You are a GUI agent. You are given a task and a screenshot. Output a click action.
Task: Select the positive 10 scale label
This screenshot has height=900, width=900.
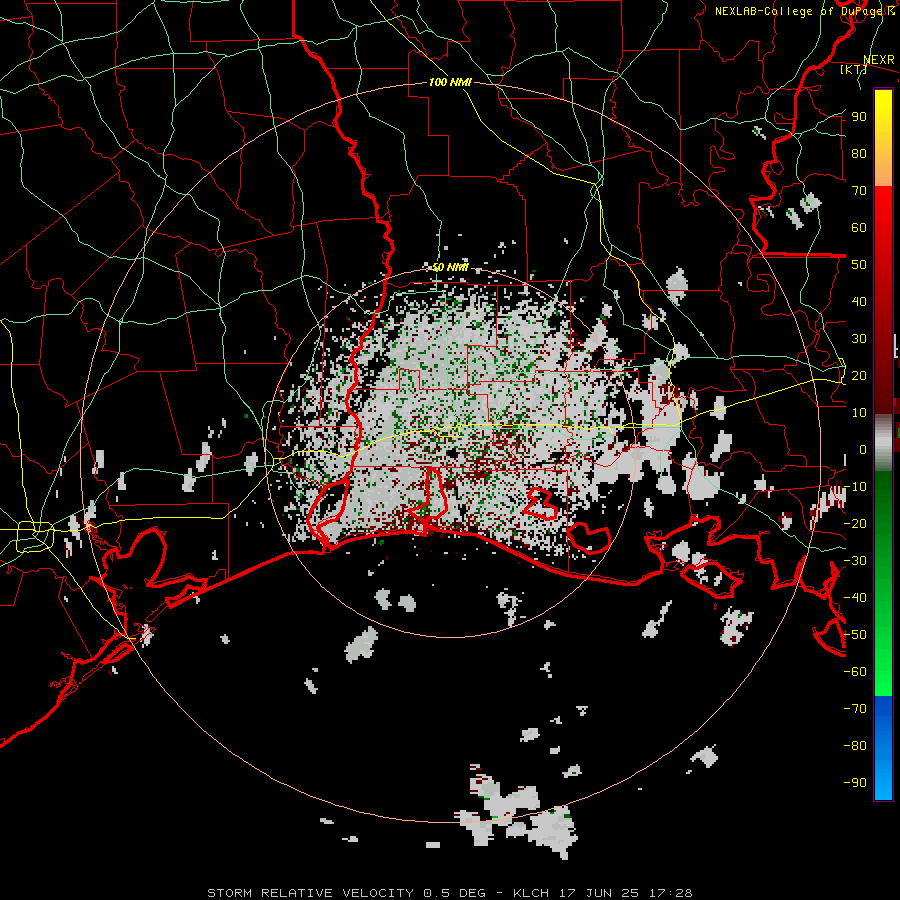[859, 413]
